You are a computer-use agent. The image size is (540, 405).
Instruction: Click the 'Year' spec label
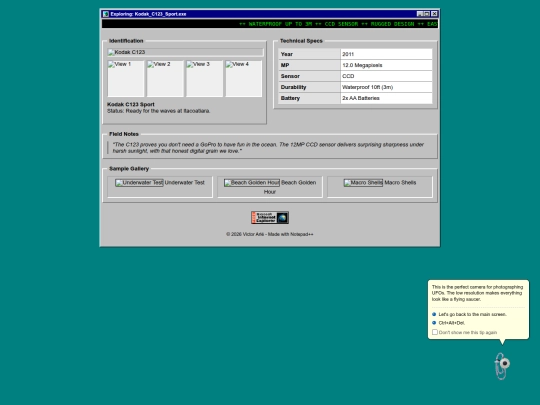tap(287, 54)
